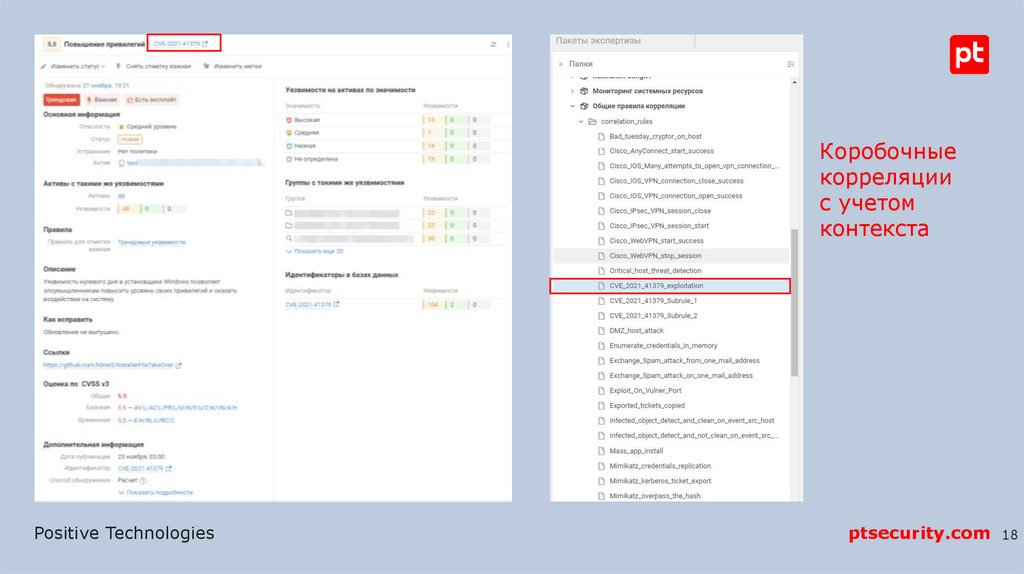
Task: Click the 'Не определена' significance icon
Action: (289, 159)
